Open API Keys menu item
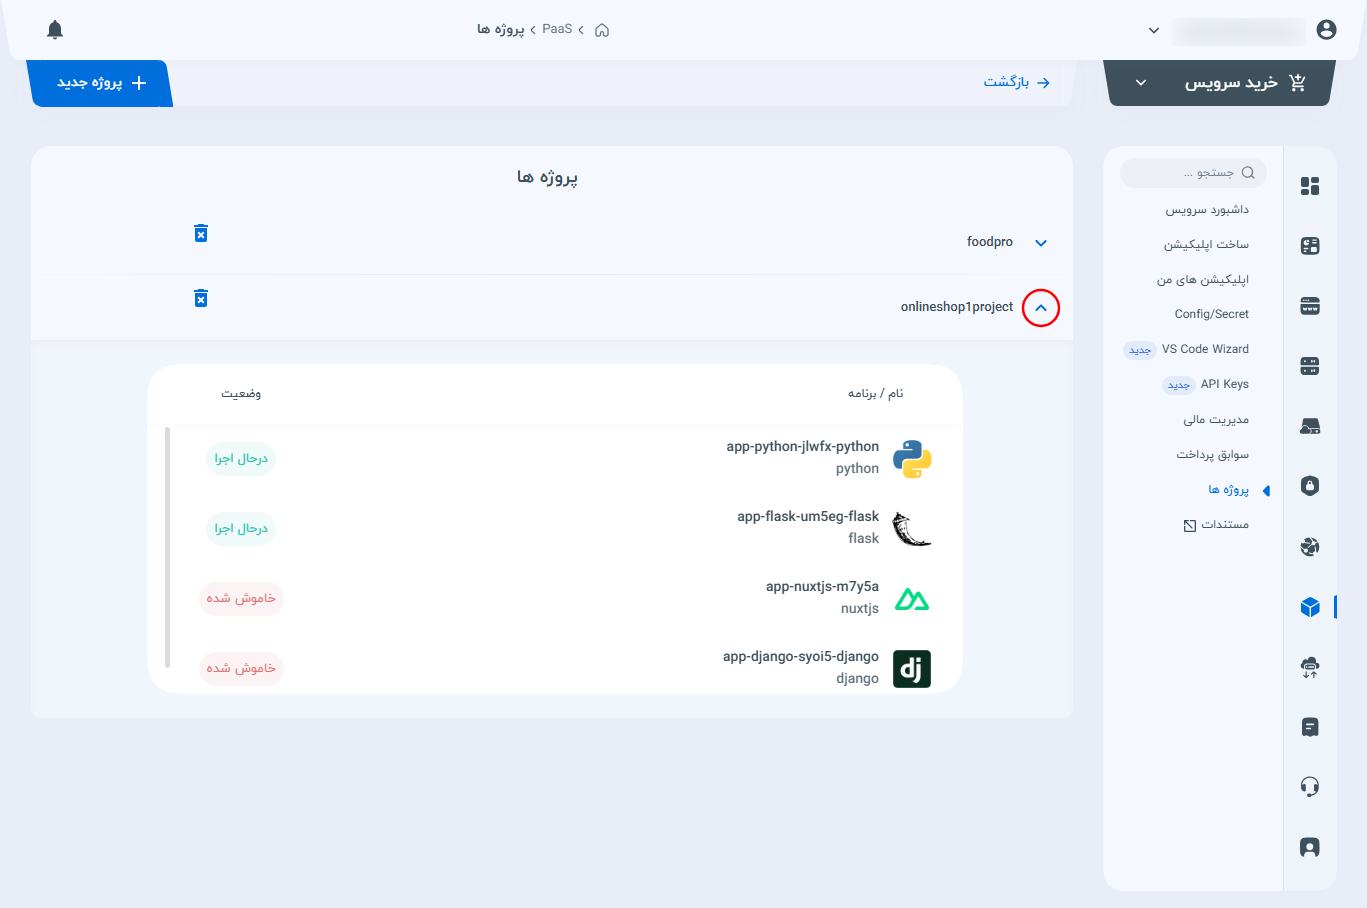The width and height of the screenshot is (1367, 908). tap(1225, 384)
